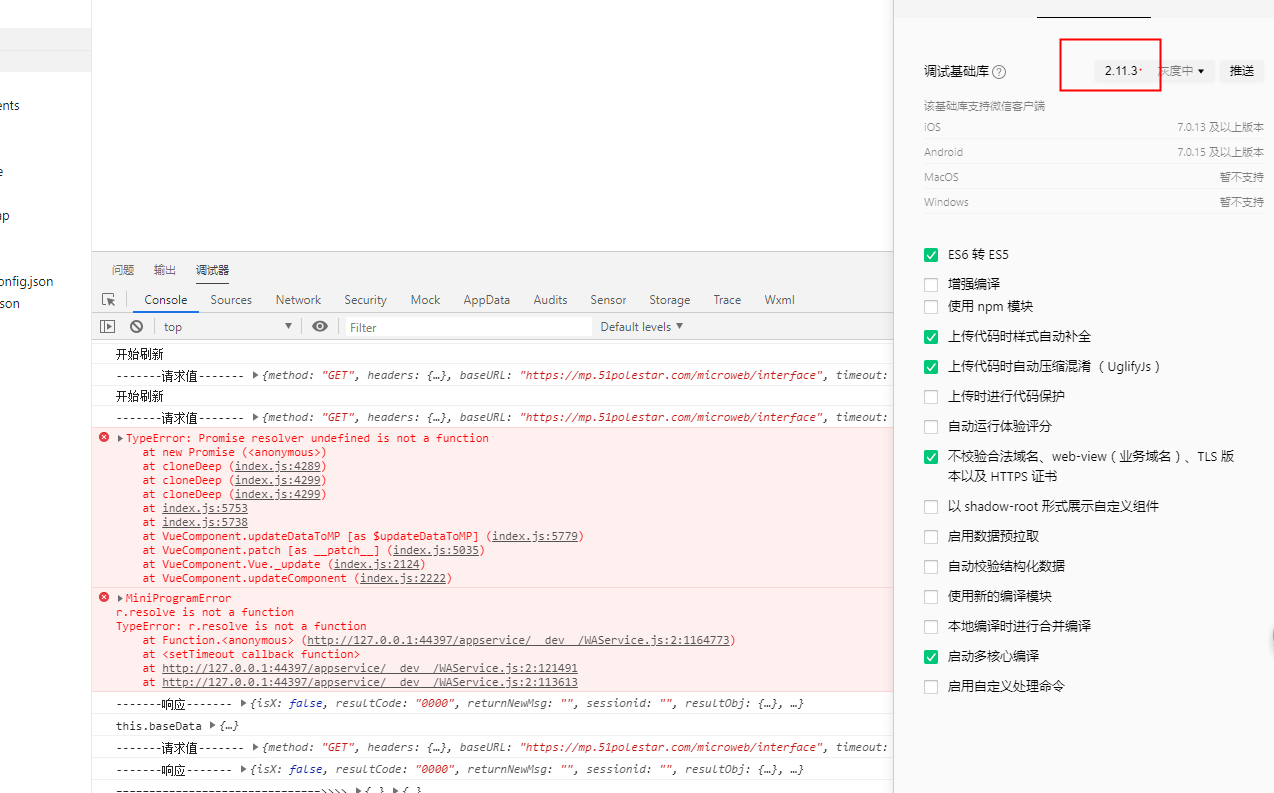Click the 'r.resolve is not a function' text
1274x793 pixels.
[205, 612]
